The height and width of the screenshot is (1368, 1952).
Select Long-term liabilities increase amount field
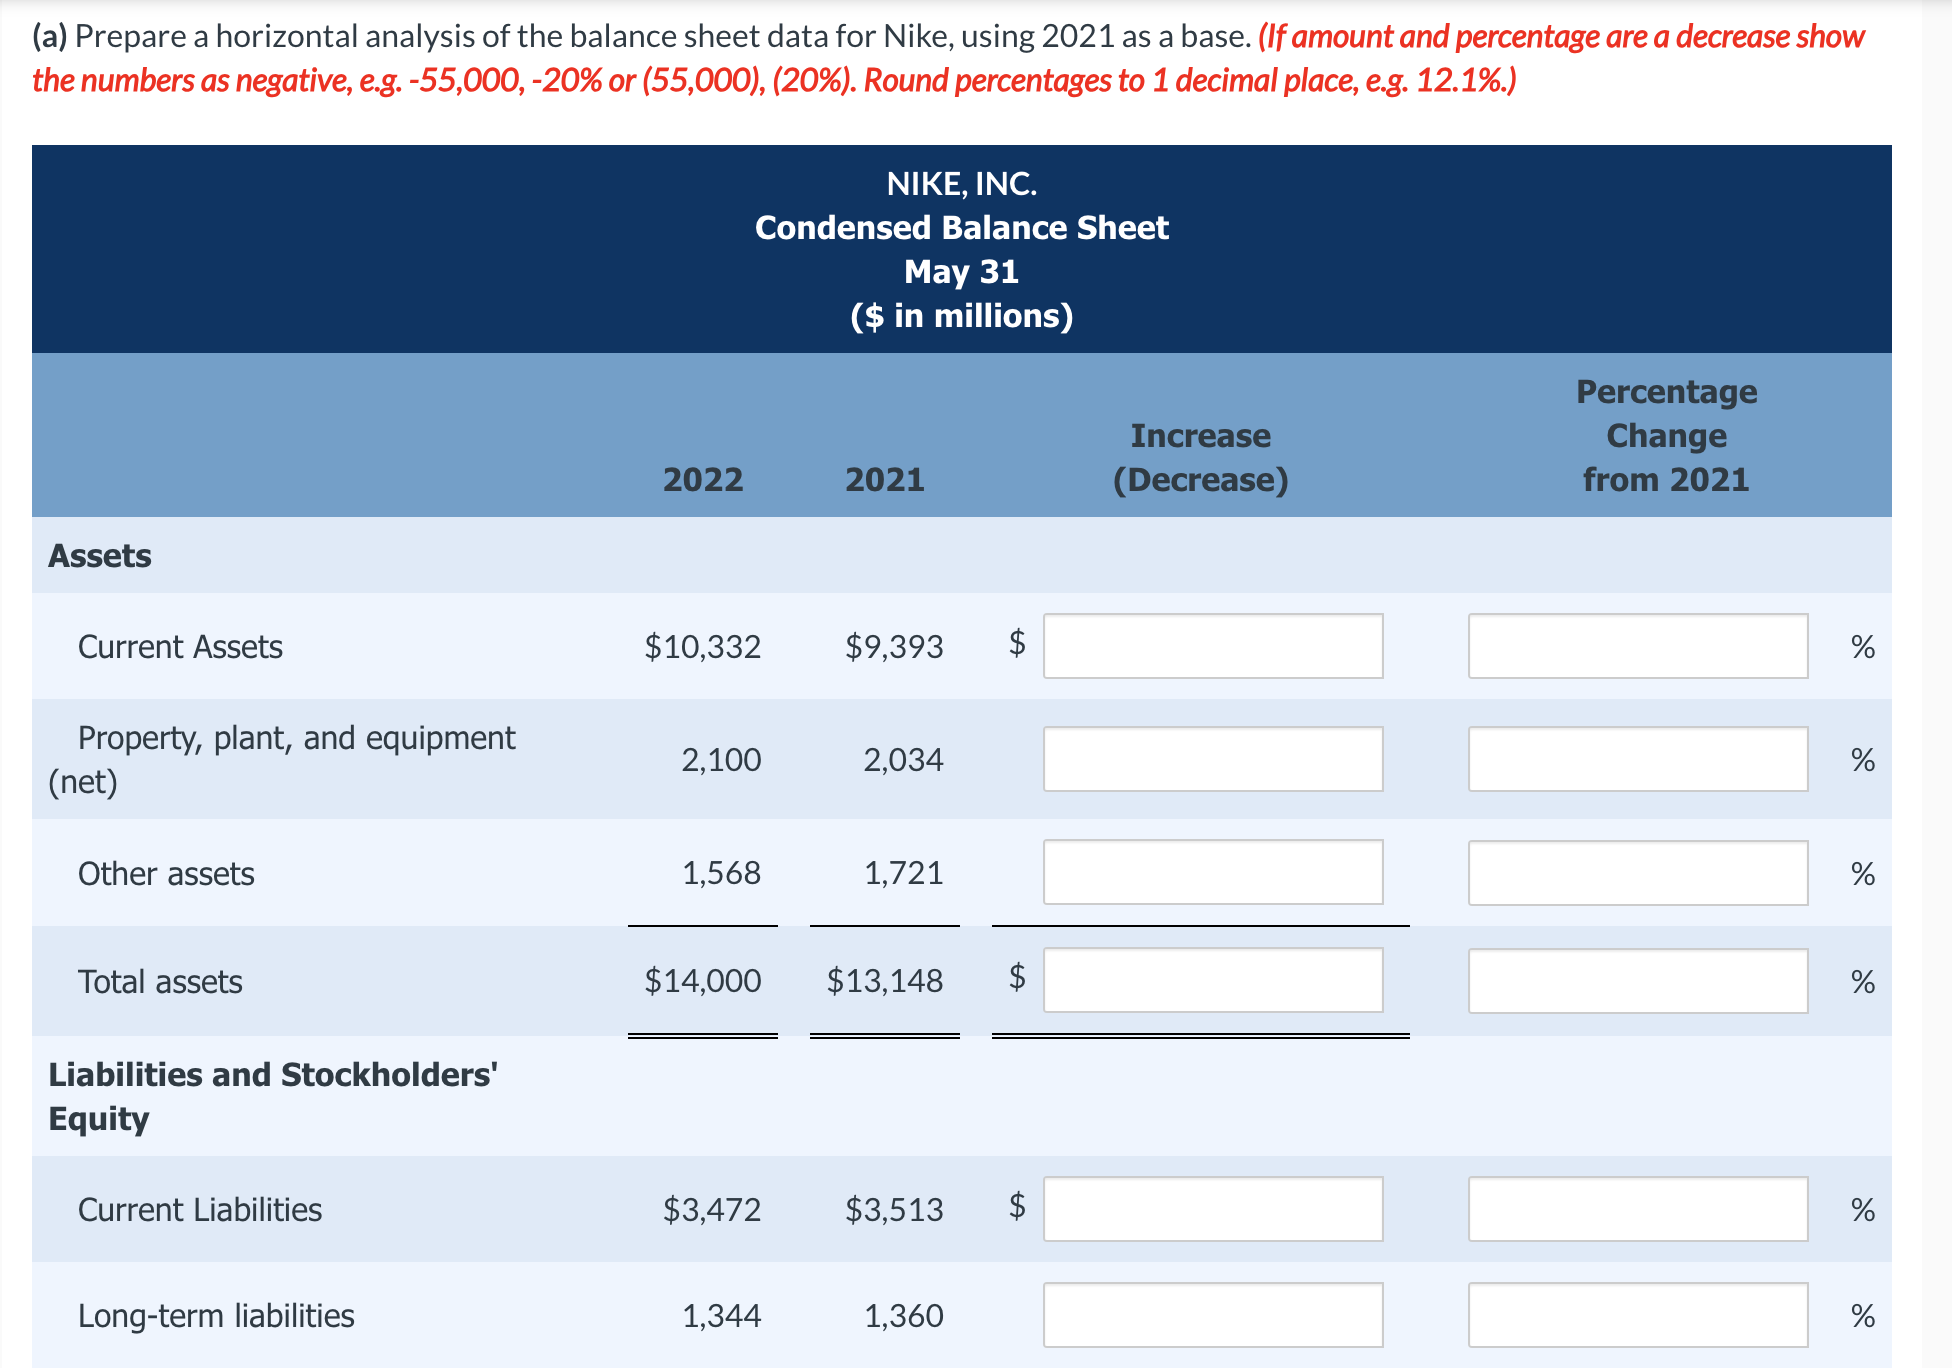(x=1213, y=1315)
